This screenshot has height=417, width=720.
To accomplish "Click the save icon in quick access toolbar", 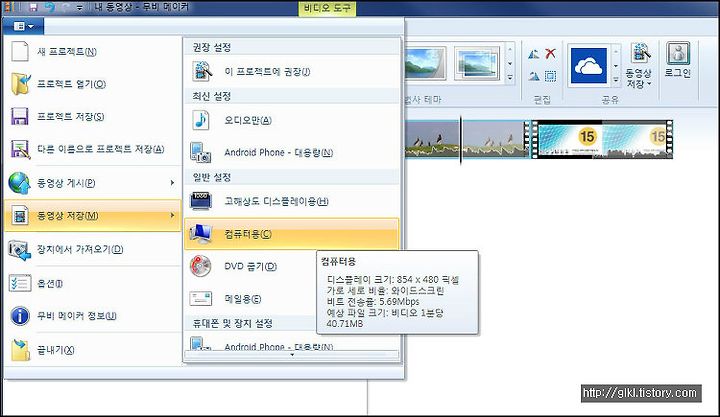I will coord(34,7).
